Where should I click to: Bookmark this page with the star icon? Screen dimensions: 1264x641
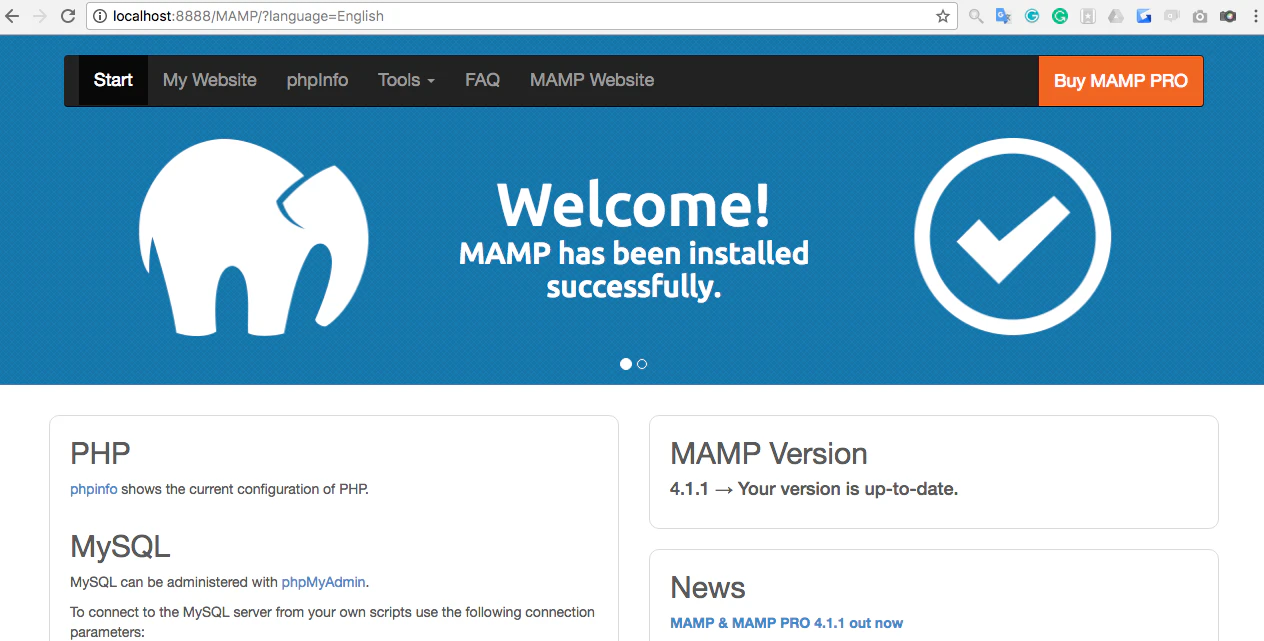(943, 16)
